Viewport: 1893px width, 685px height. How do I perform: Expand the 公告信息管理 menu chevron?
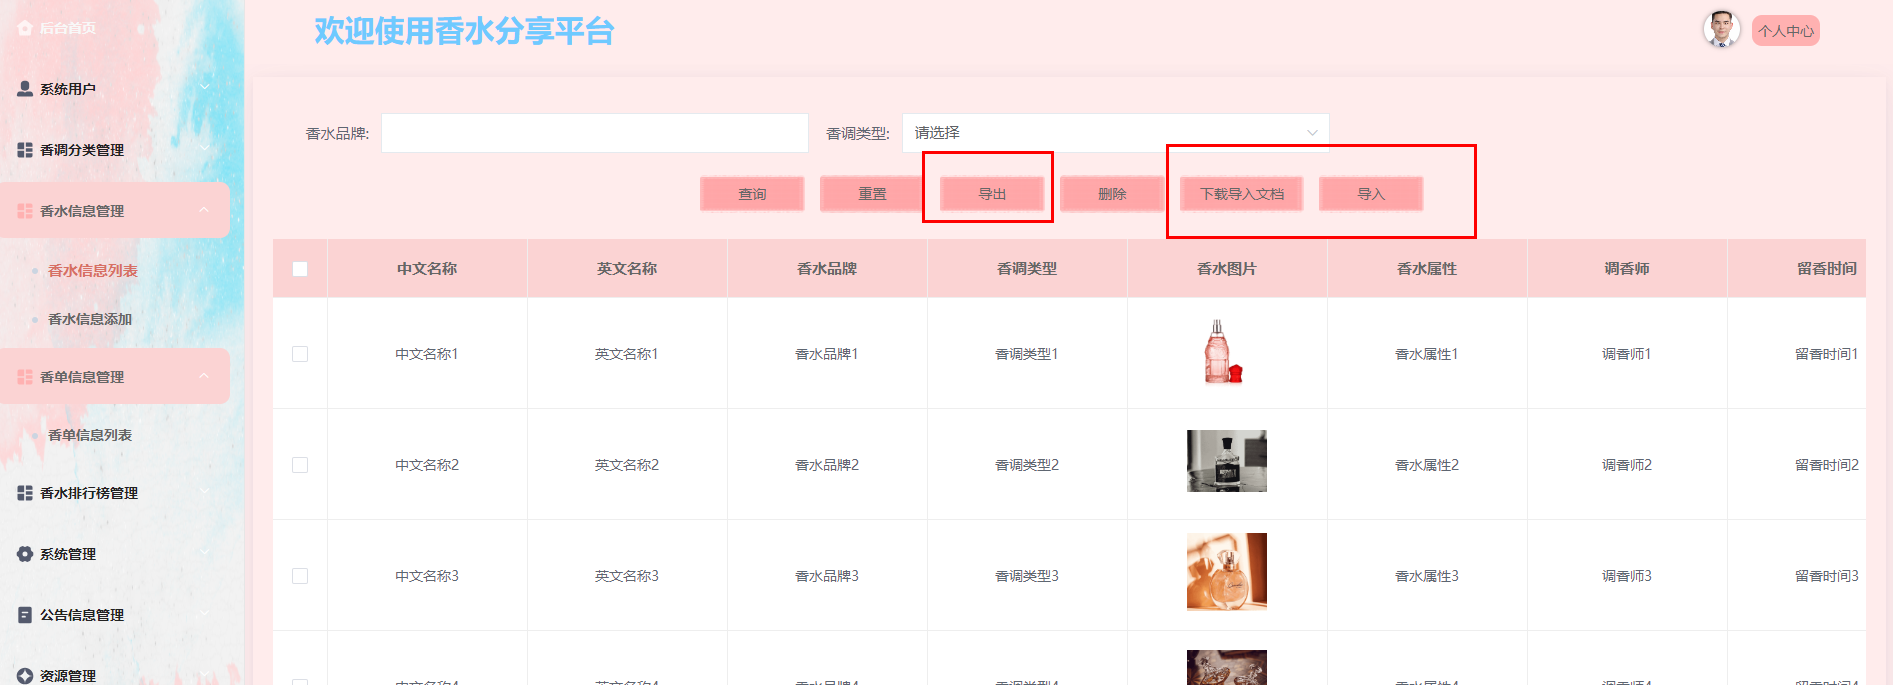tap(204, 614)
